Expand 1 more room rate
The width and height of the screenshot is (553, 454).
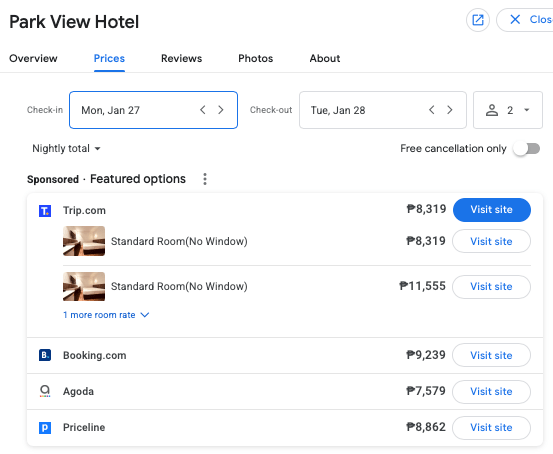tap(106, 315)
